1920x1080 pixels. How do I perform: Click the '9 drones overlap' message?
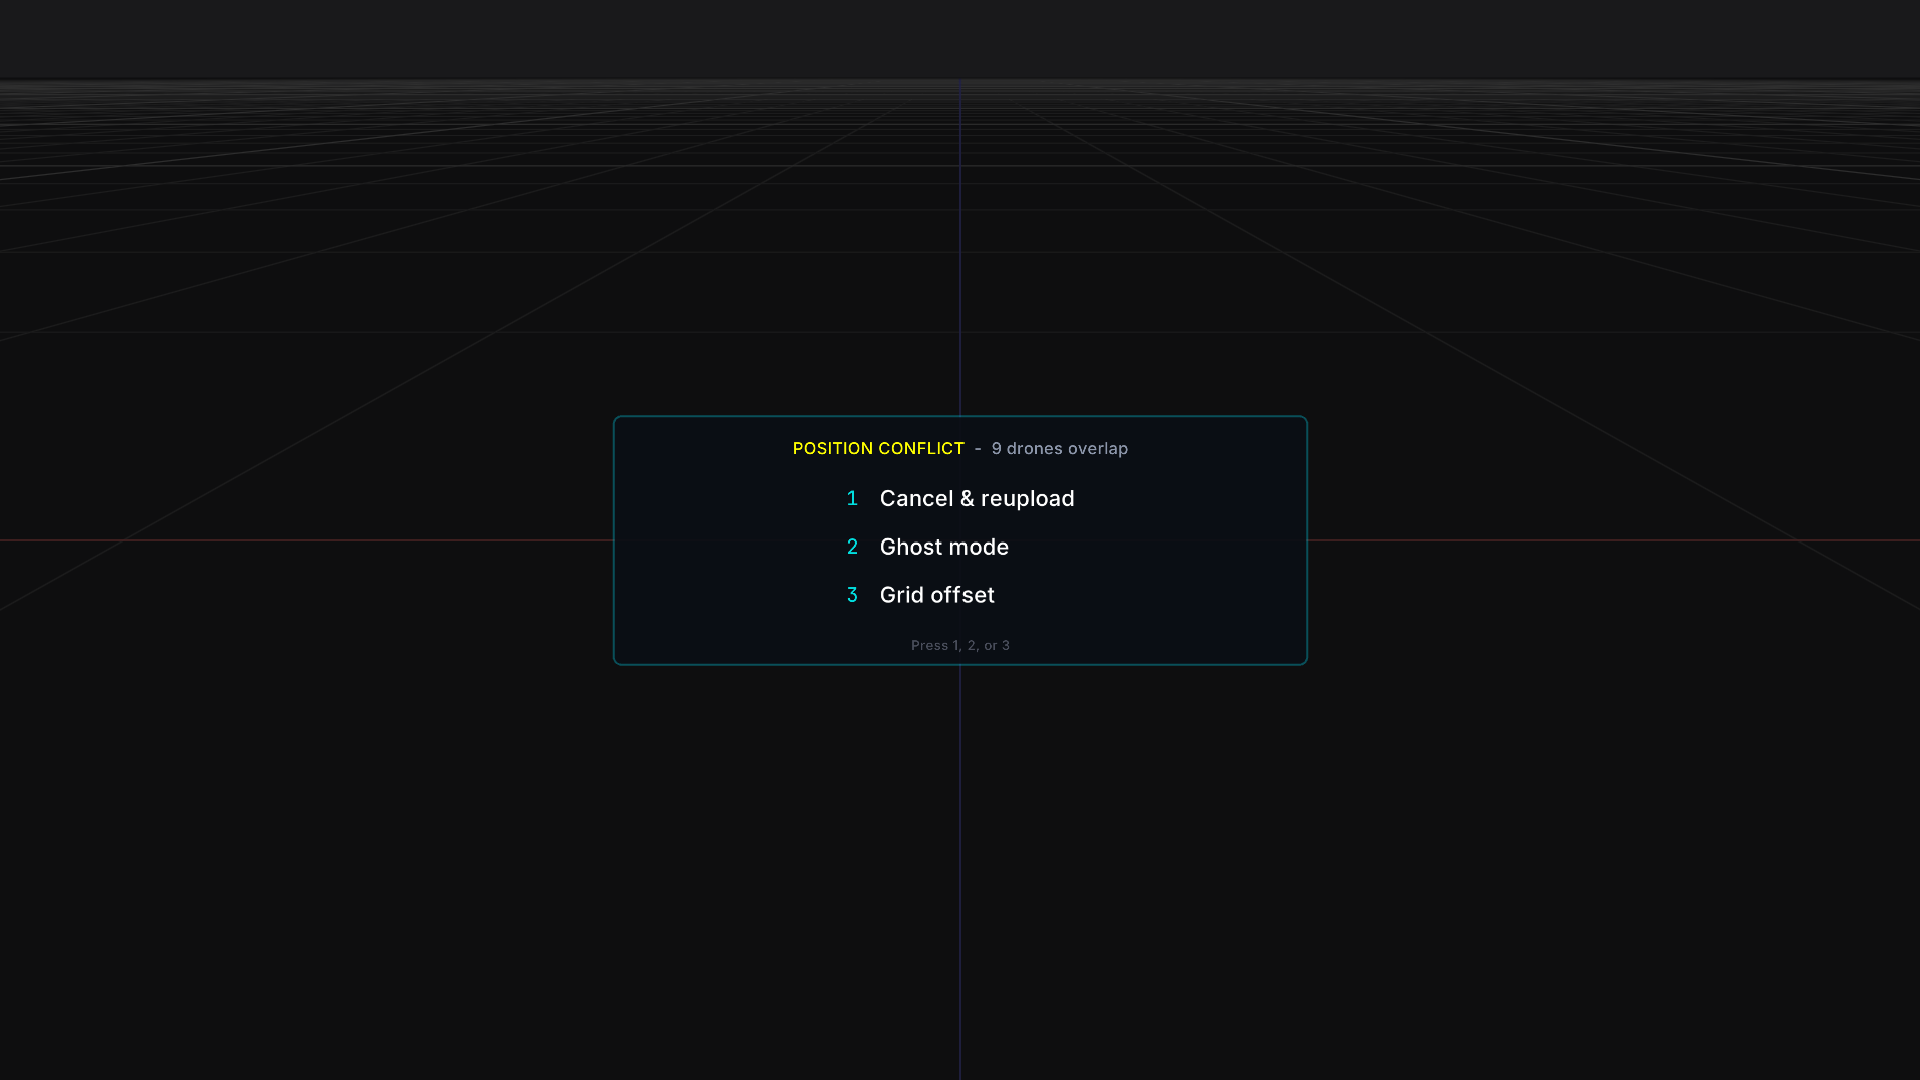coord(1059,448)
